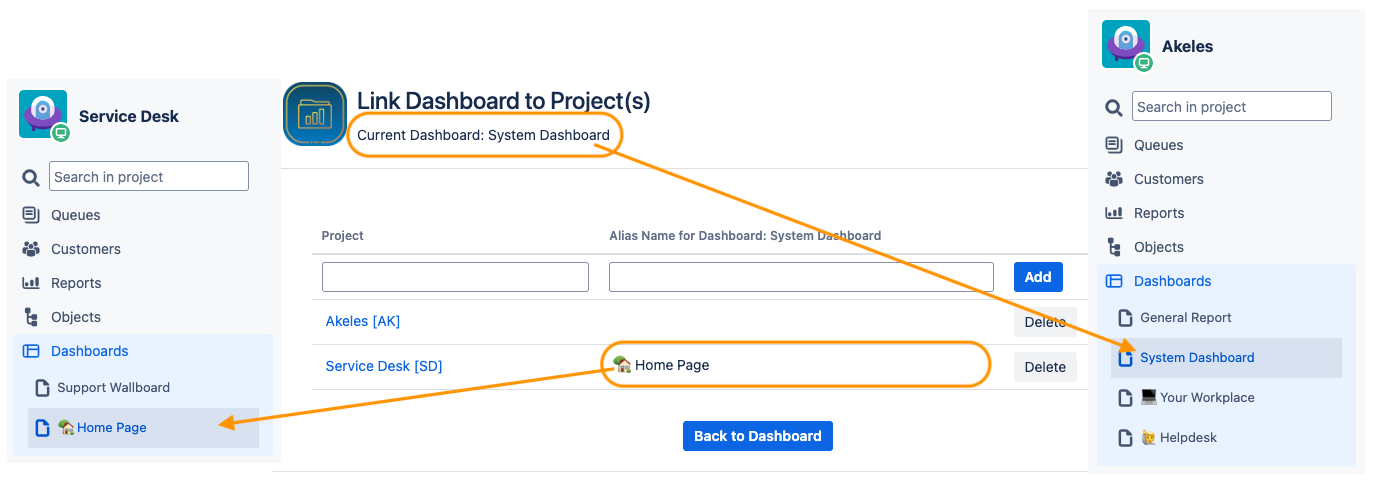Image resolution: width=1375 pixels, height=481 pixels.
Task: Click Back to Dashboard button
Action: [x=757, y=436]
